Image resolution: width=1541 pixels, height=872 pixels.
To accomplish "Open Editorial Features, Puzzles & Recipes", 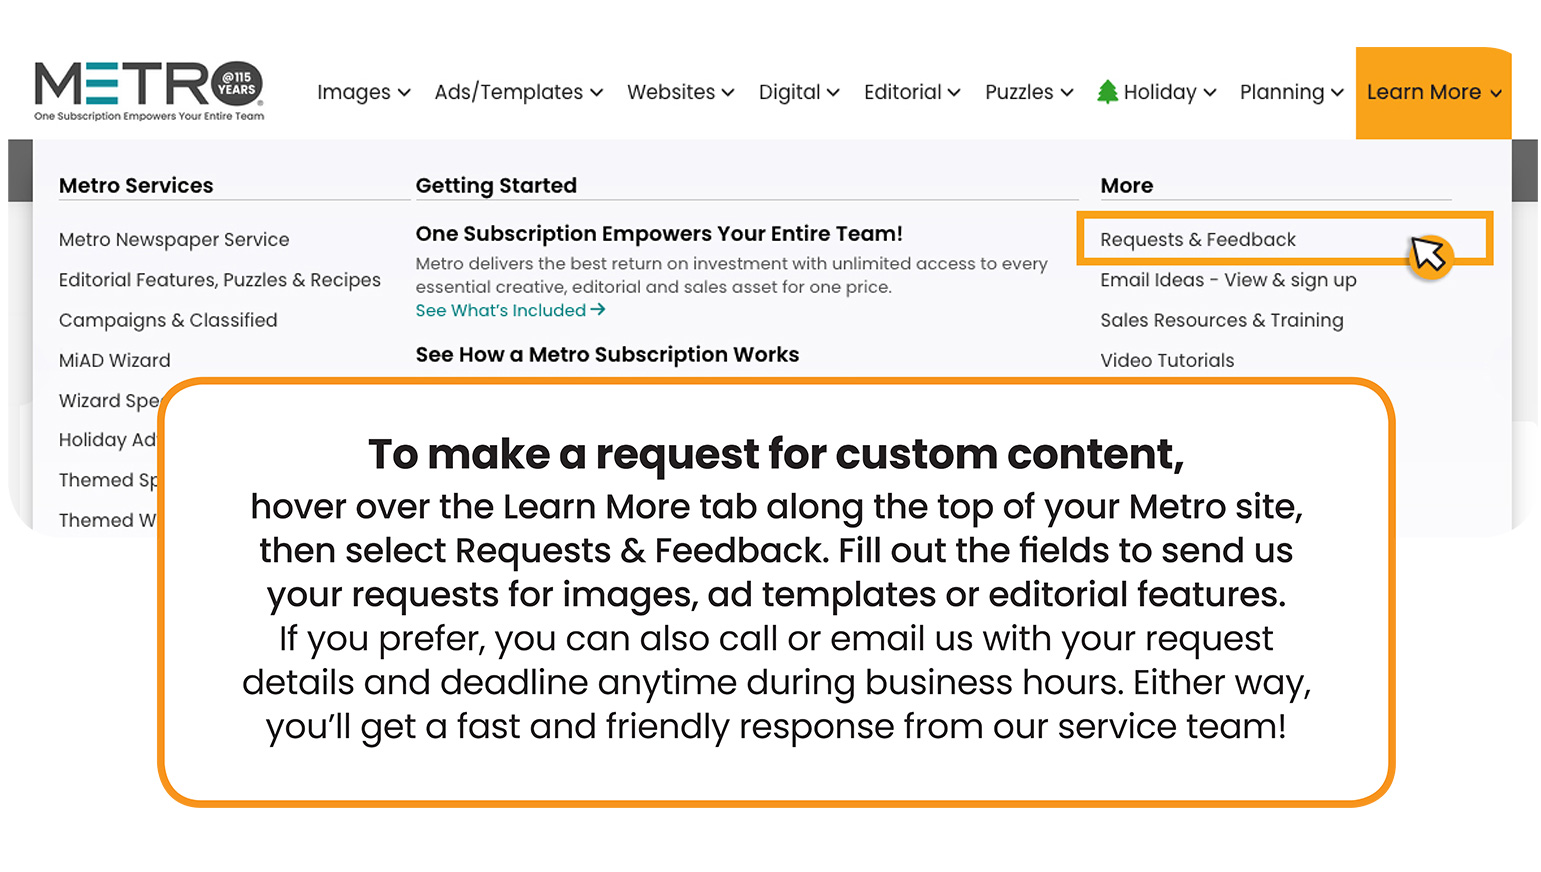I will coord(219,280).
